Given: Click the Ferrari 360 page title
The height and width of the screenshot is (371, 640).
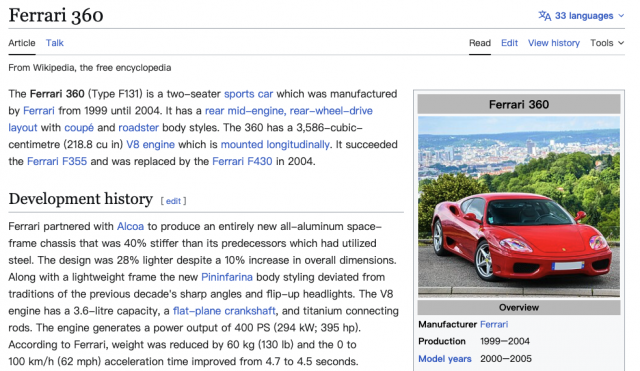Looking at the screenshot, I should [56, 16].
